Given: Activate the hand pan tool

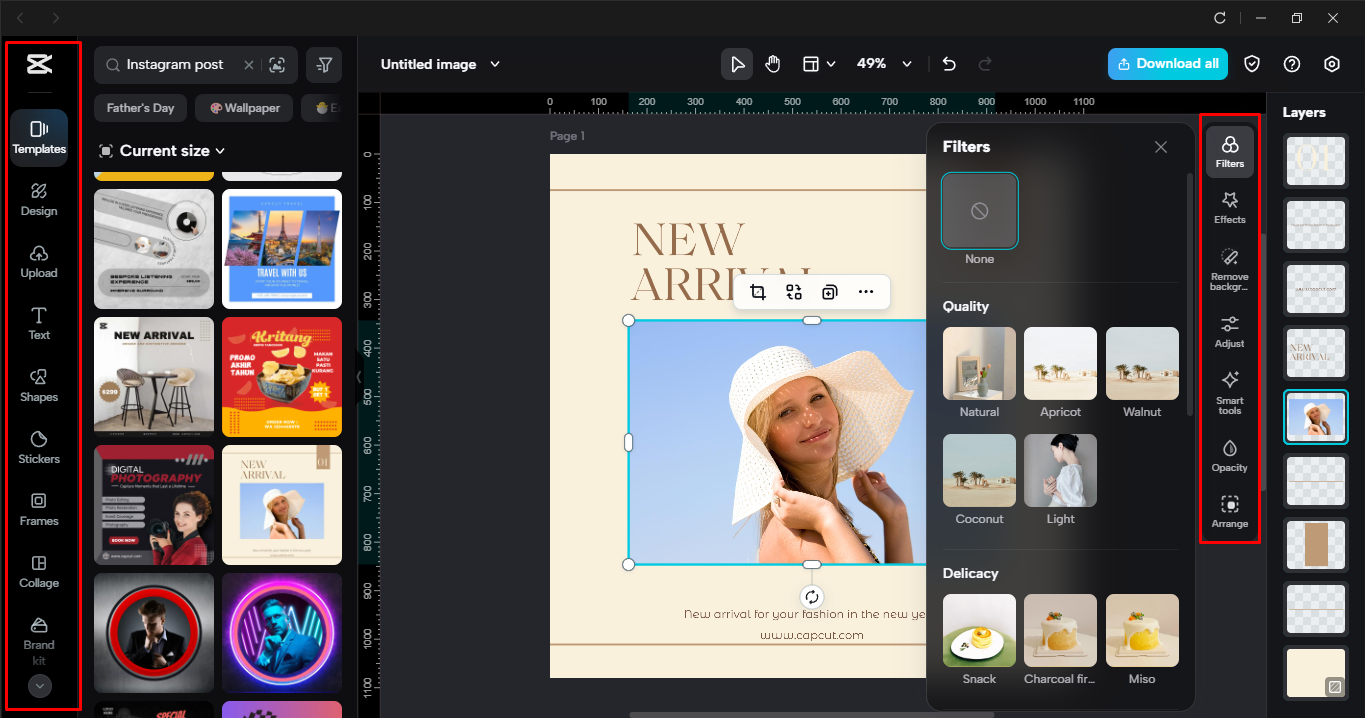Looking at the screenshot, I should pos(772,63).
